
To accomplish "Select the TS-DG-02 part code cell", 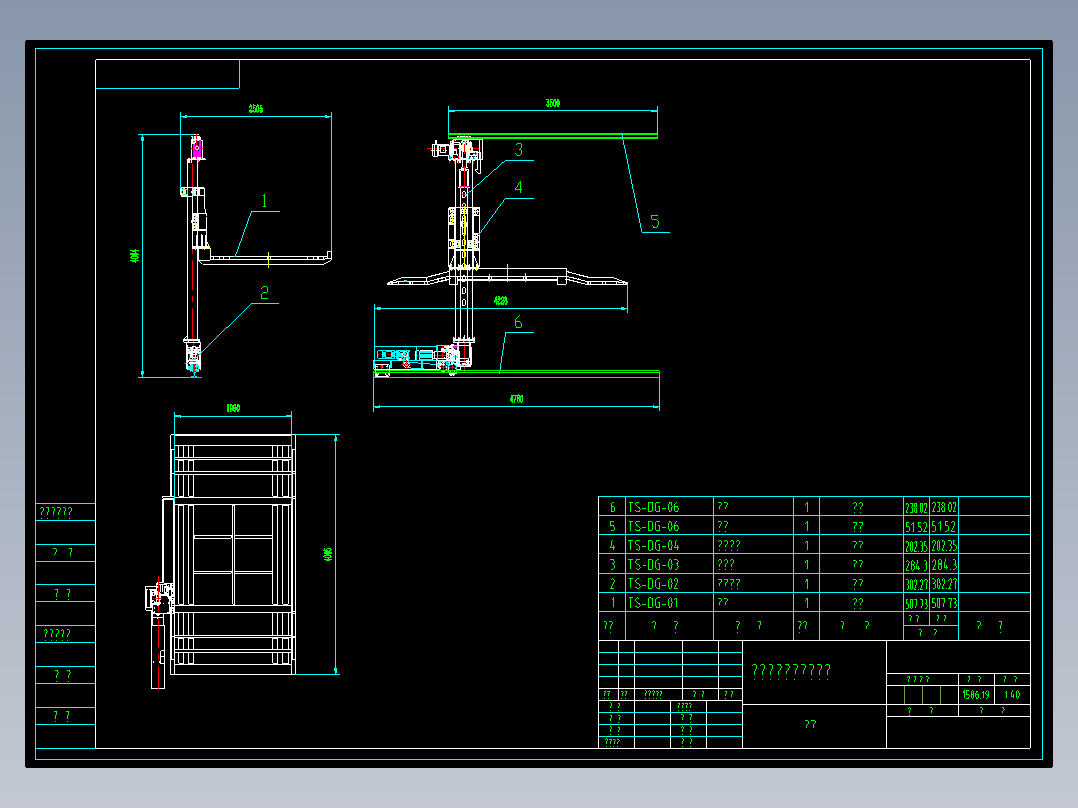I will 653,584.
